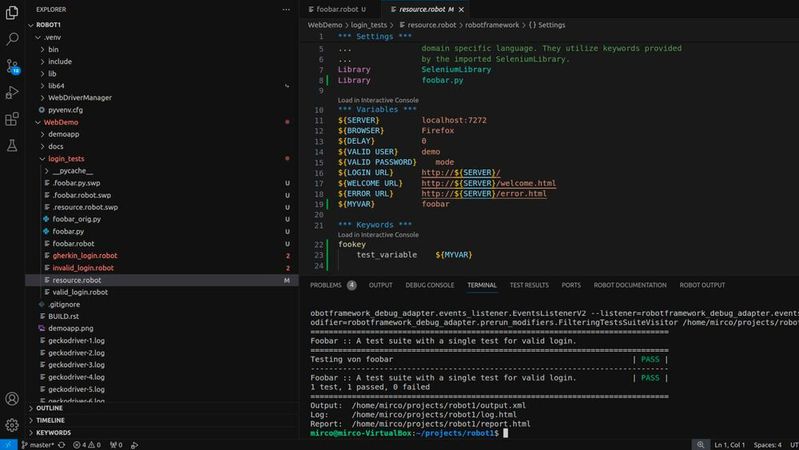Open BUILD.rst in the explorer
This screenshot has height=450, width=799.
click(63, 316)
